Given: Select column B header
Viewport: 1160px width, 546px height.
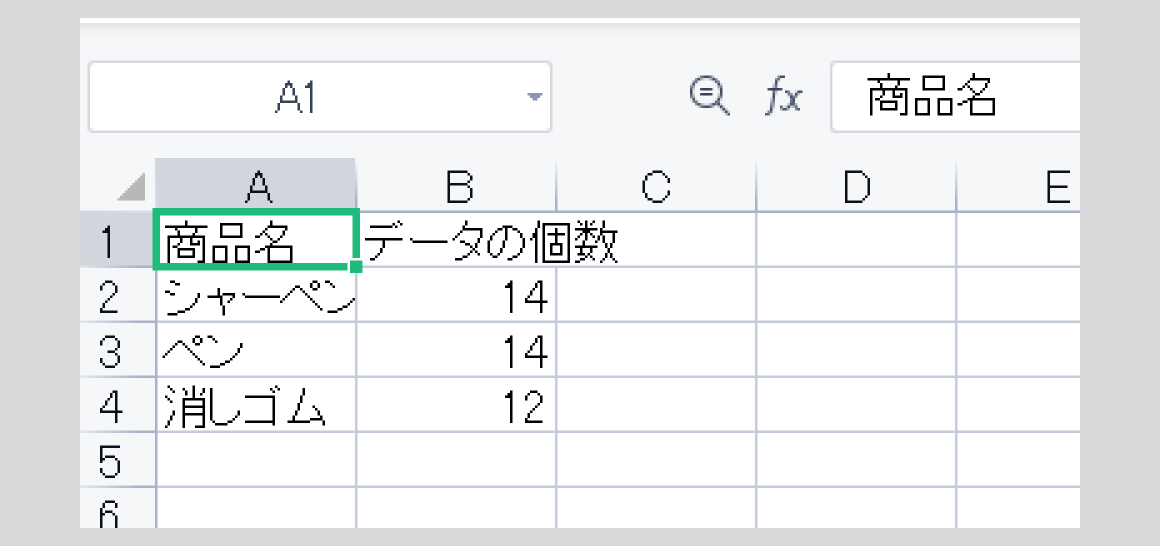Looking at the screenshot, I should coord(456,183).
